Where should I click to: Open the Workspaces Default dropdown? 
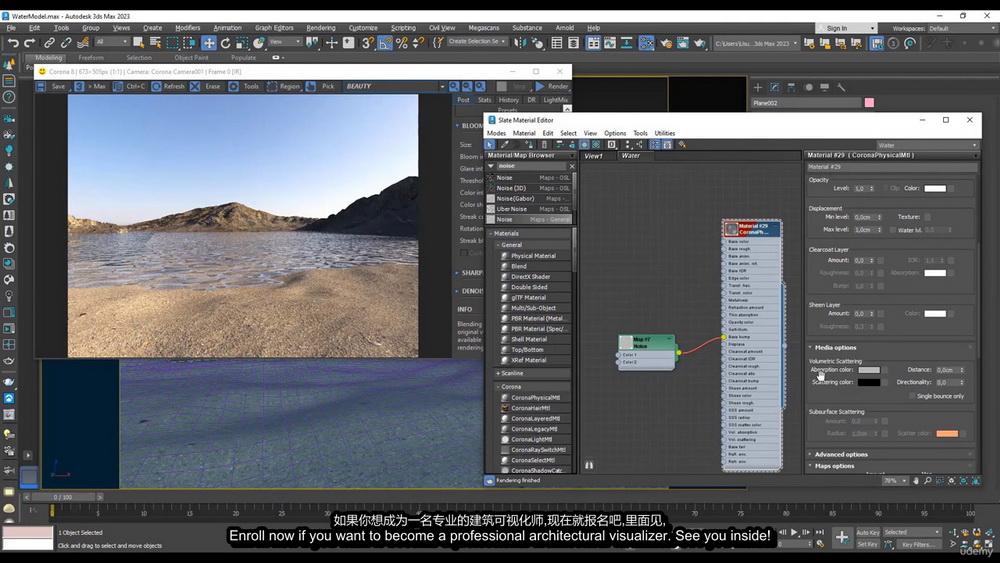click(x=961, y=28)
